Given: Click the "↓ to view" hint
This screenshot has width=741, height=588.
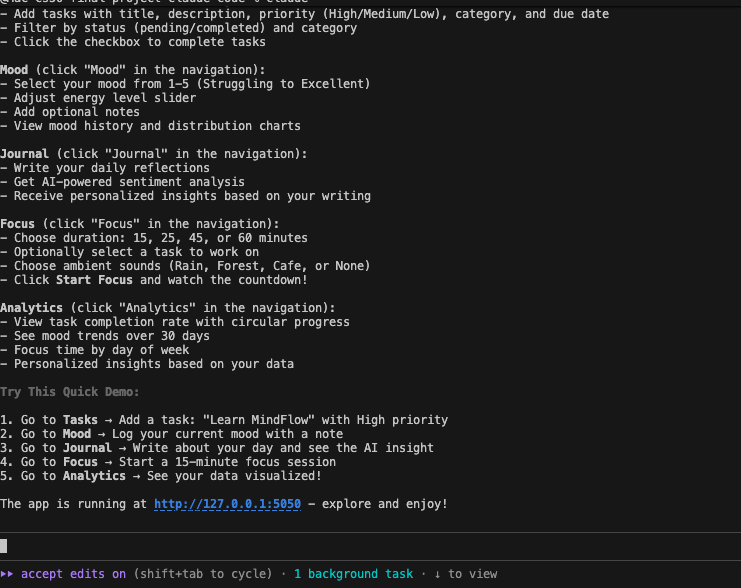Looking at the screenshot, I should pyautogui.click(x=465, y=574).
